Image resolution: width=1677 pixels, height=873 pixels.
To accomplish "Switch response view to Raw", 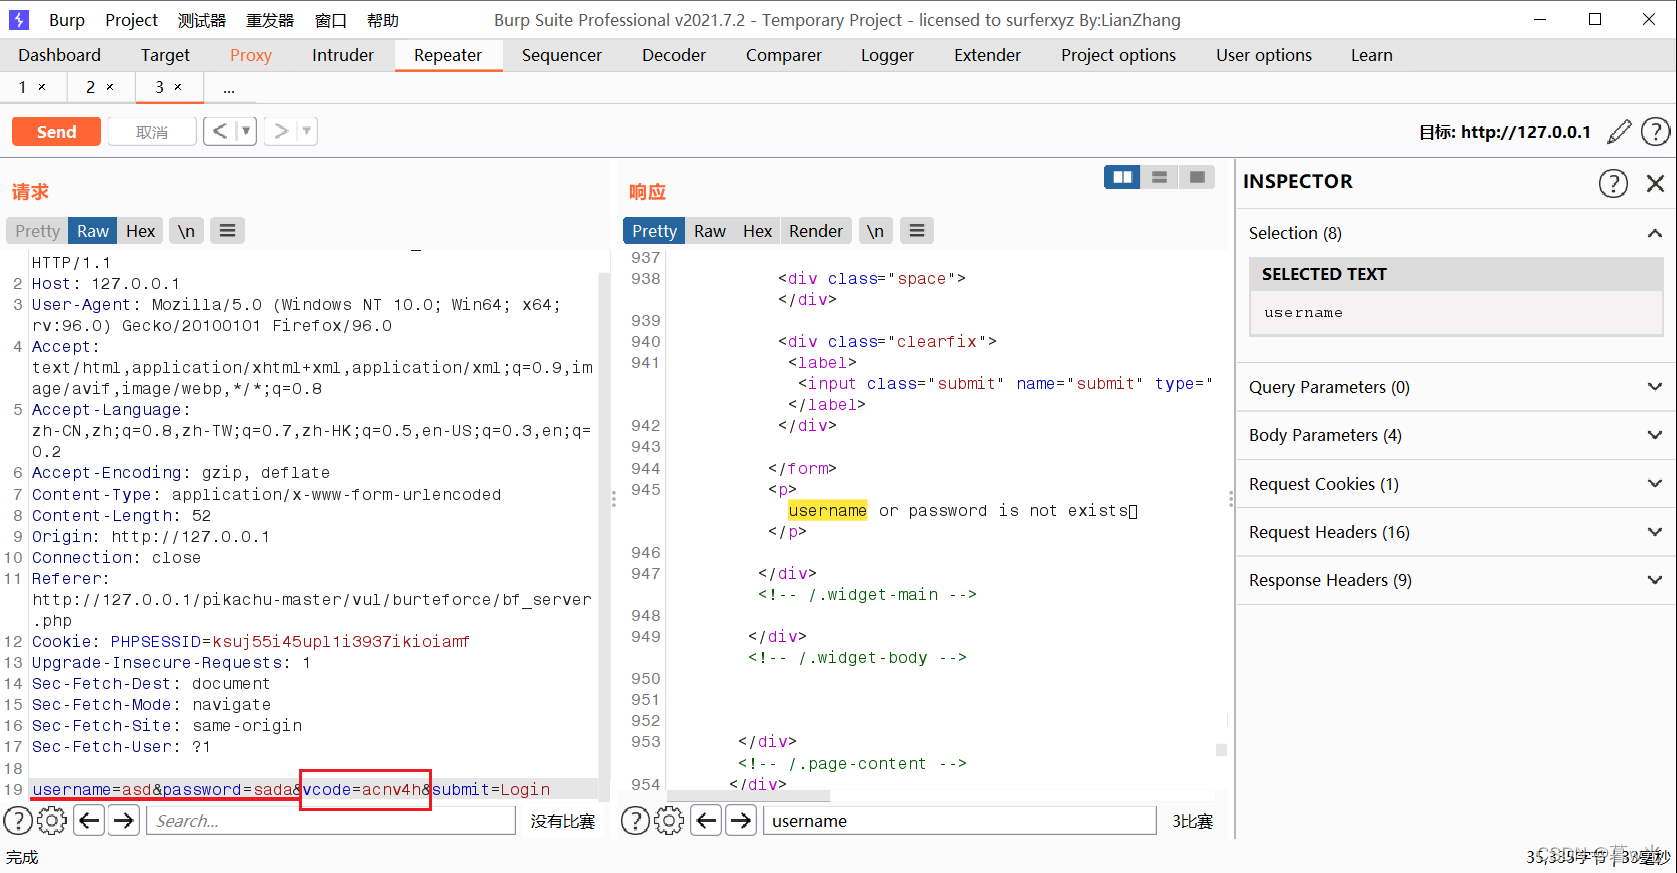I will (710, 231).
